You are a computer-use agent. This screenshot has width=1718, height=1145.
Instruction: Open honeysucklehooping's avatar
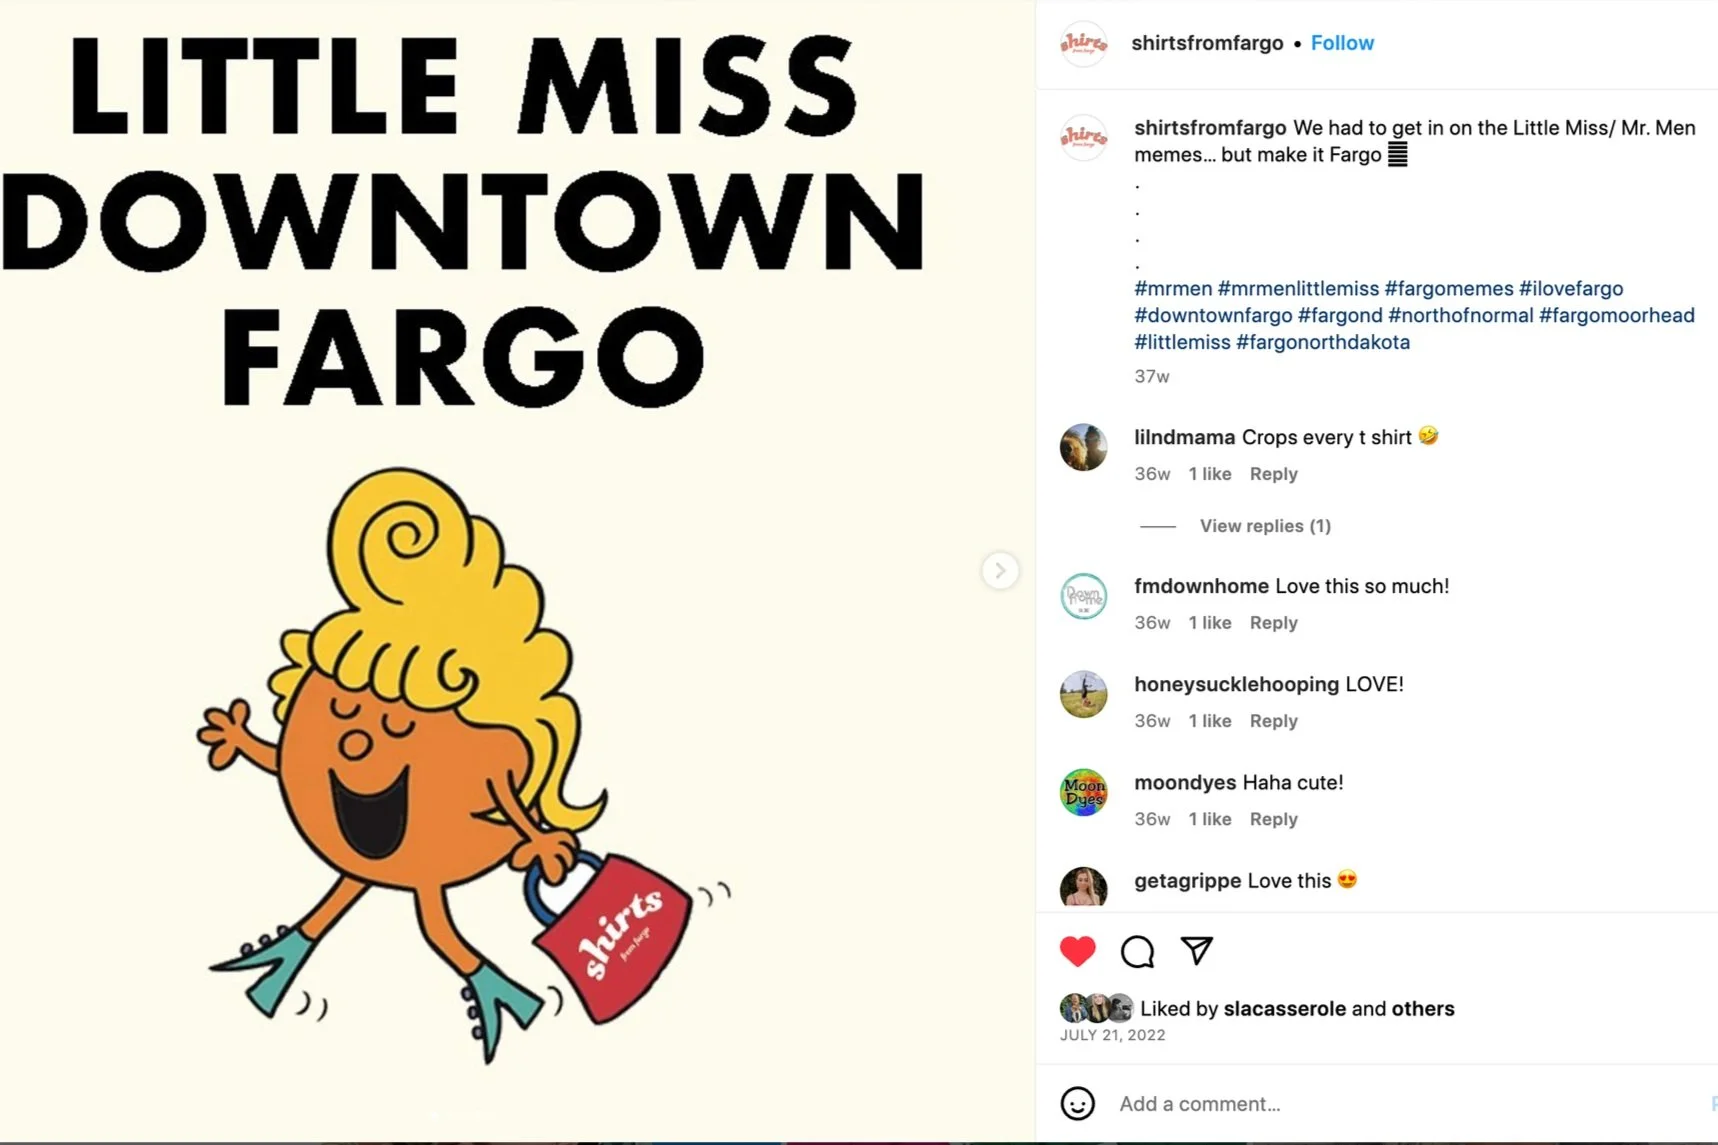(1083, 694)
